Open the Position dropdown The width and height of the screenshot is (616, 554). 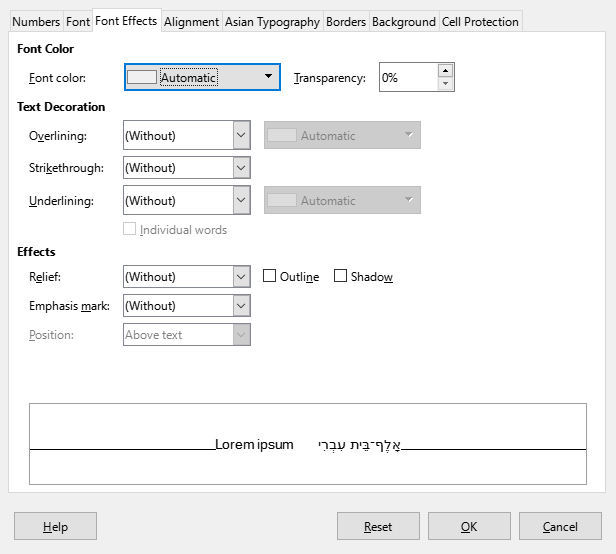point(187,335)
